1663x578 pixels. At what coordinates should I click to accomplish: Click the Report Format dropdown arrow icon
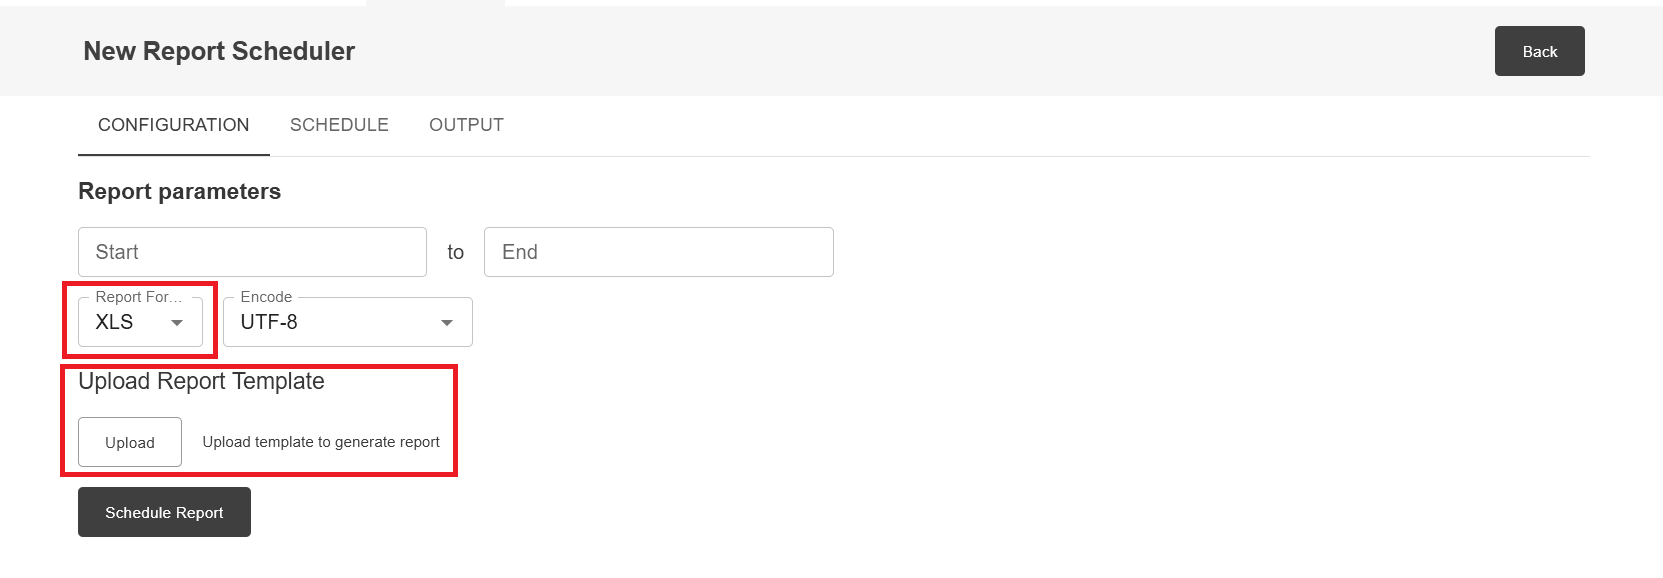coord(177,323)
